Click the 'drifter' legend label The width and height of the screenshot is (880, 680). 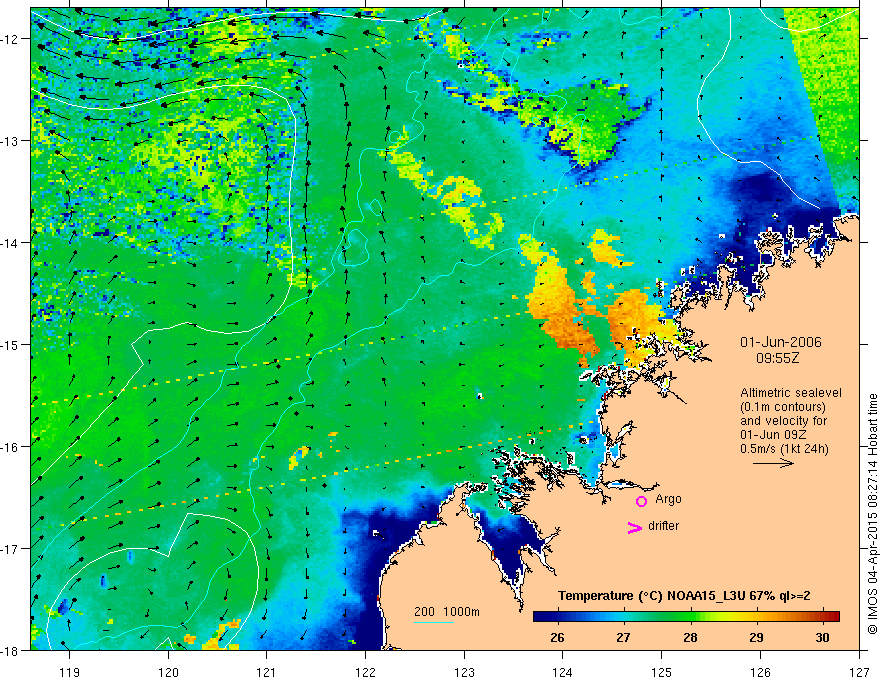tap(663, 526)
